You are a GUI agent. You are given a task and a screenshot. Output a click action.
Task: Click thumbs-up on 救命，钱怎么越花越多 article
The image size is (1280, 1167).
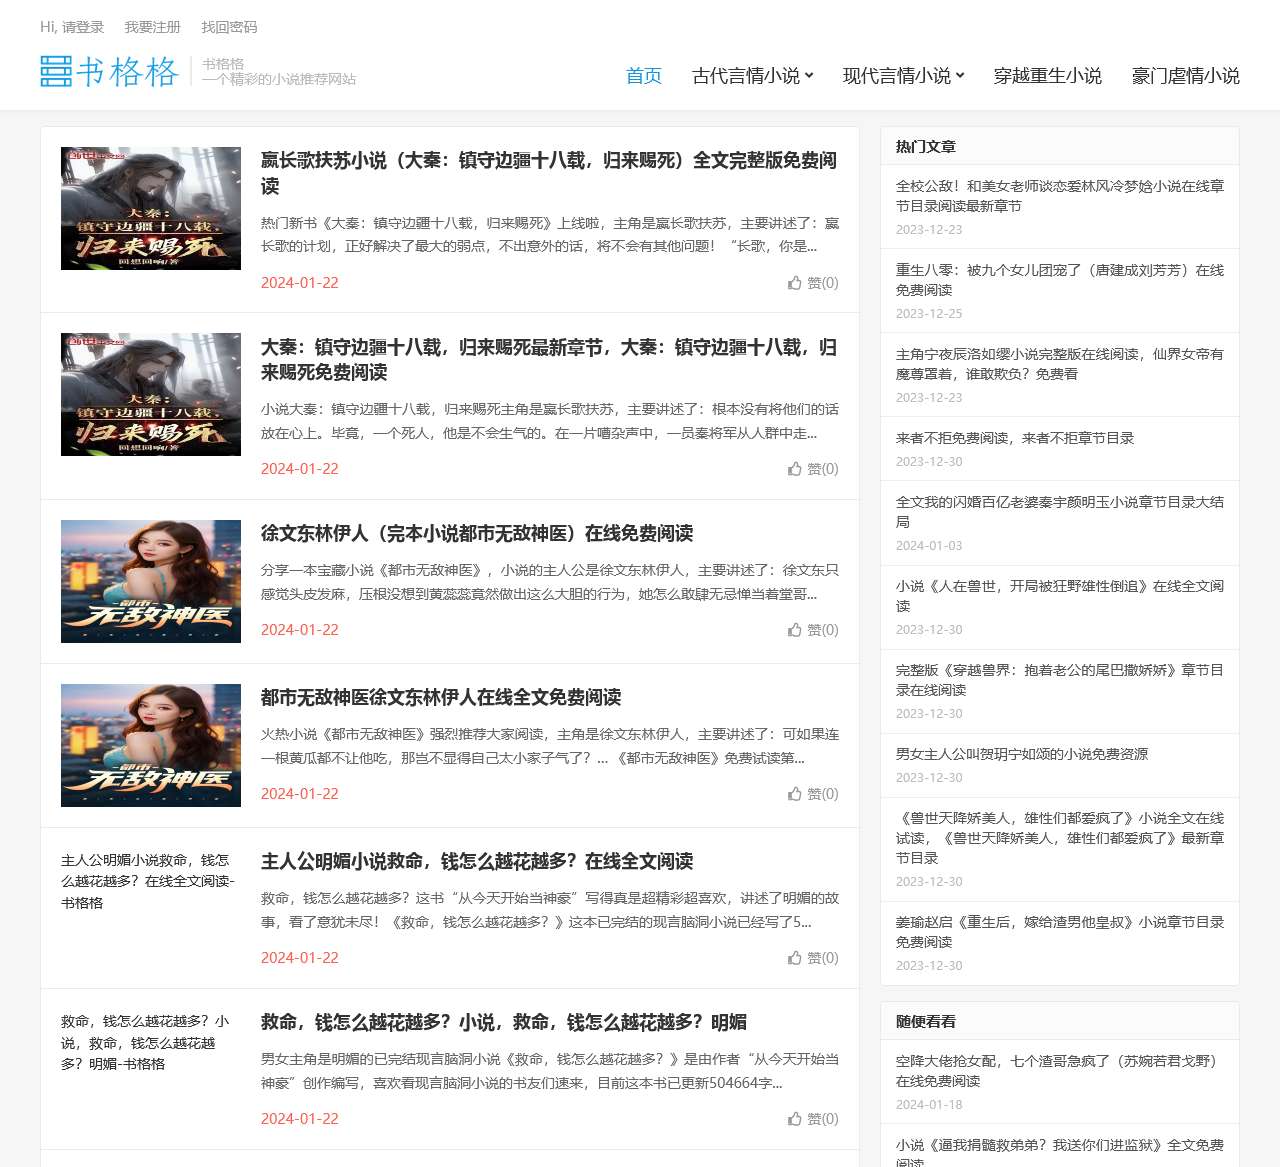[x=814, y=1119]
